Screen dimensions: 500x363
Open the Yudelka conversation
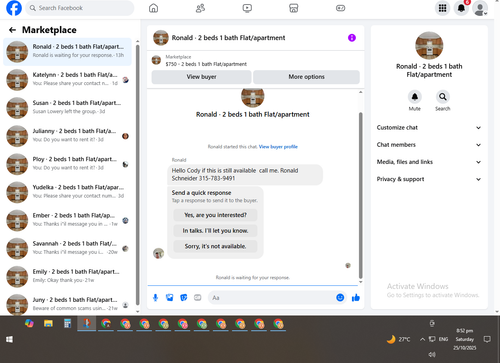(x=67, y=192)
